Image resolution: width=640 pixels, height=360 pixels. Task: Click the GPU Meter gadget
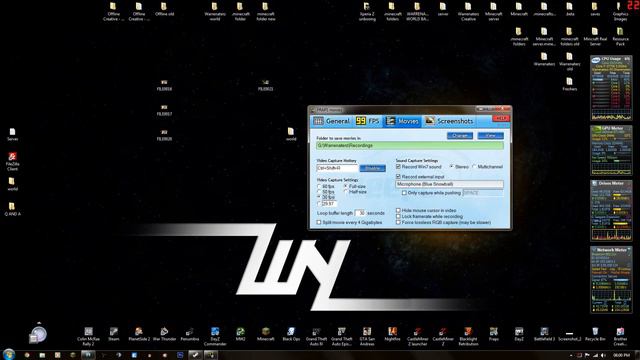611,150
